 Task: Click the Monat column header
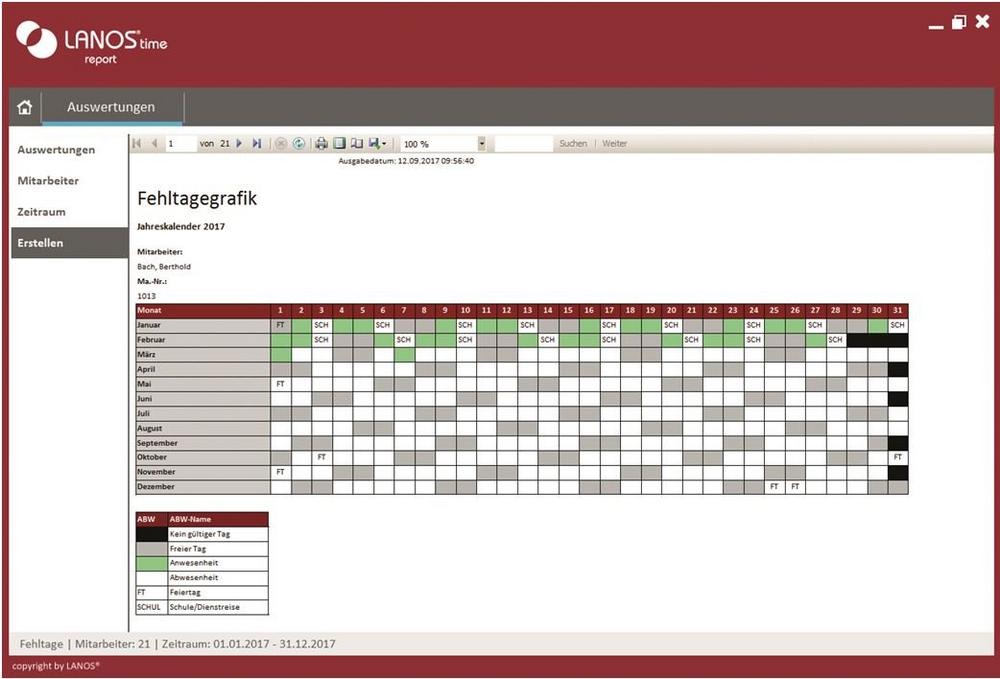point(203,310)
